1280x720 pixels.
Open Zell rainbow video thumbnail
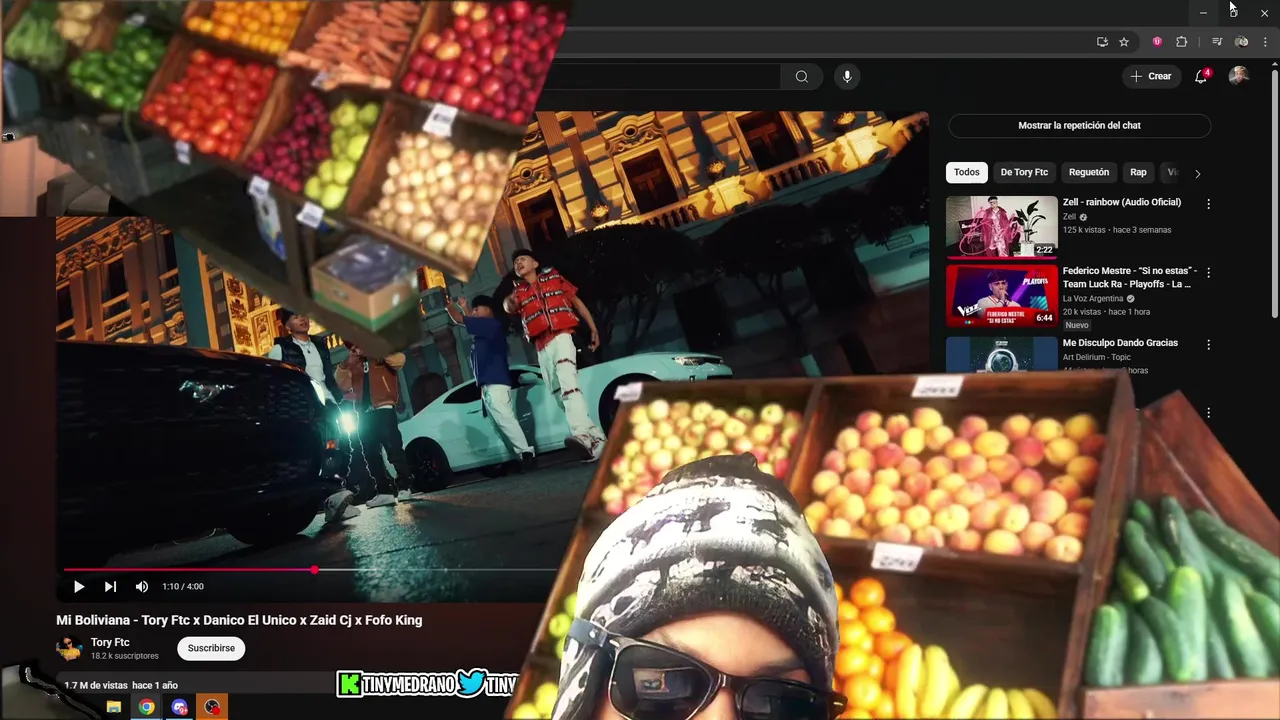(1002, 227)
